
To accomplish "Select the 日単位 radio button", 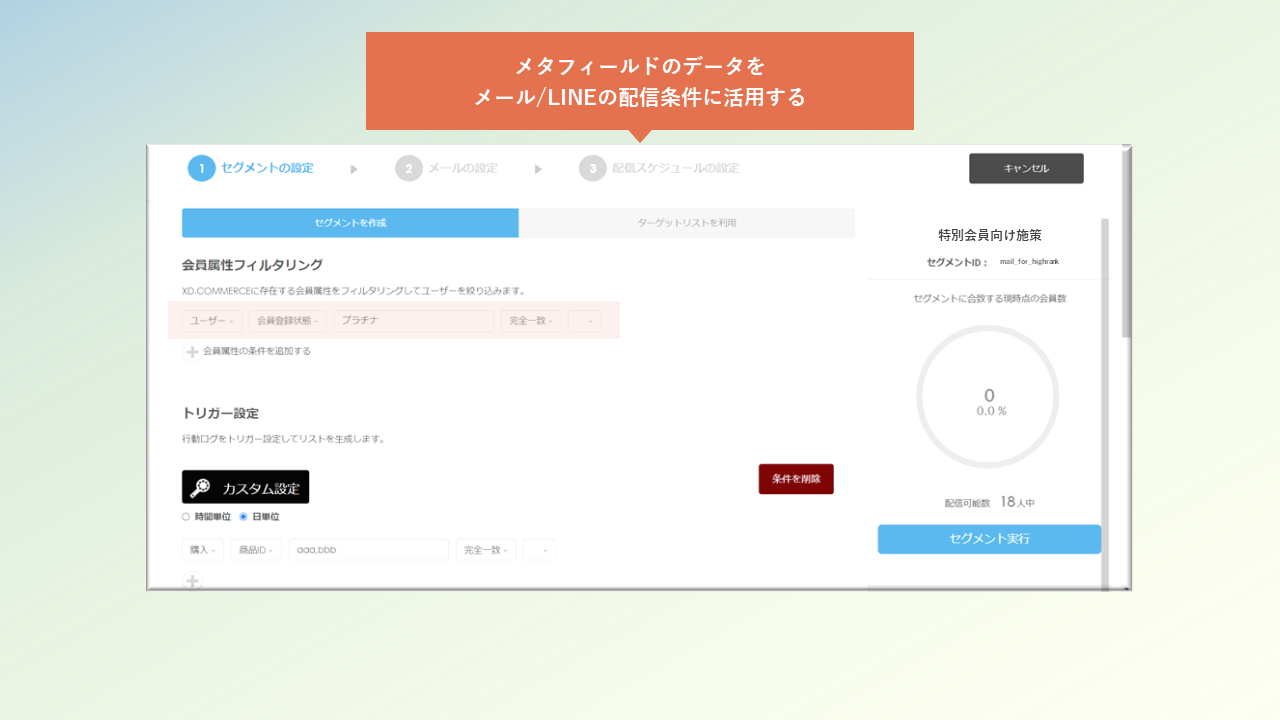I will click(x=243, y=517).
